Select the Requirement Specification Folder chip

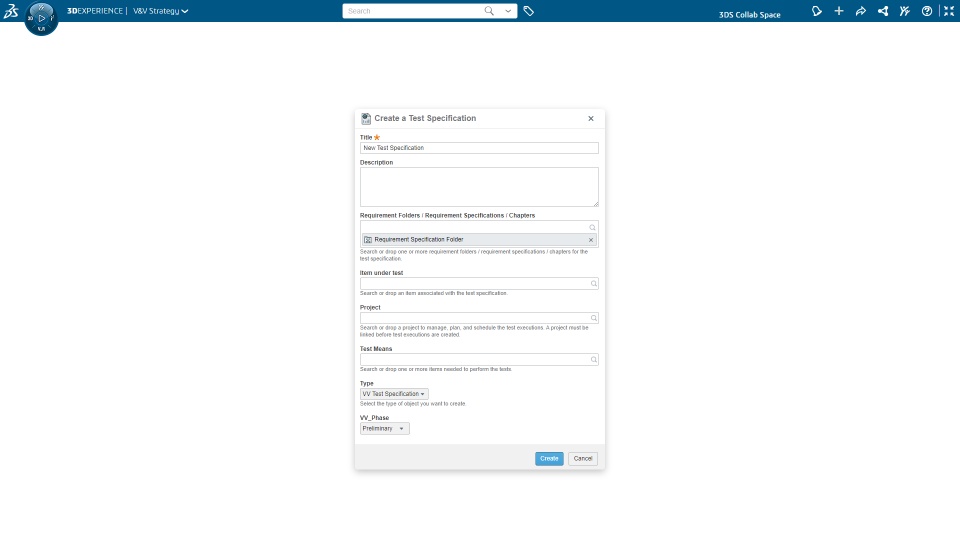click(479, 240)
